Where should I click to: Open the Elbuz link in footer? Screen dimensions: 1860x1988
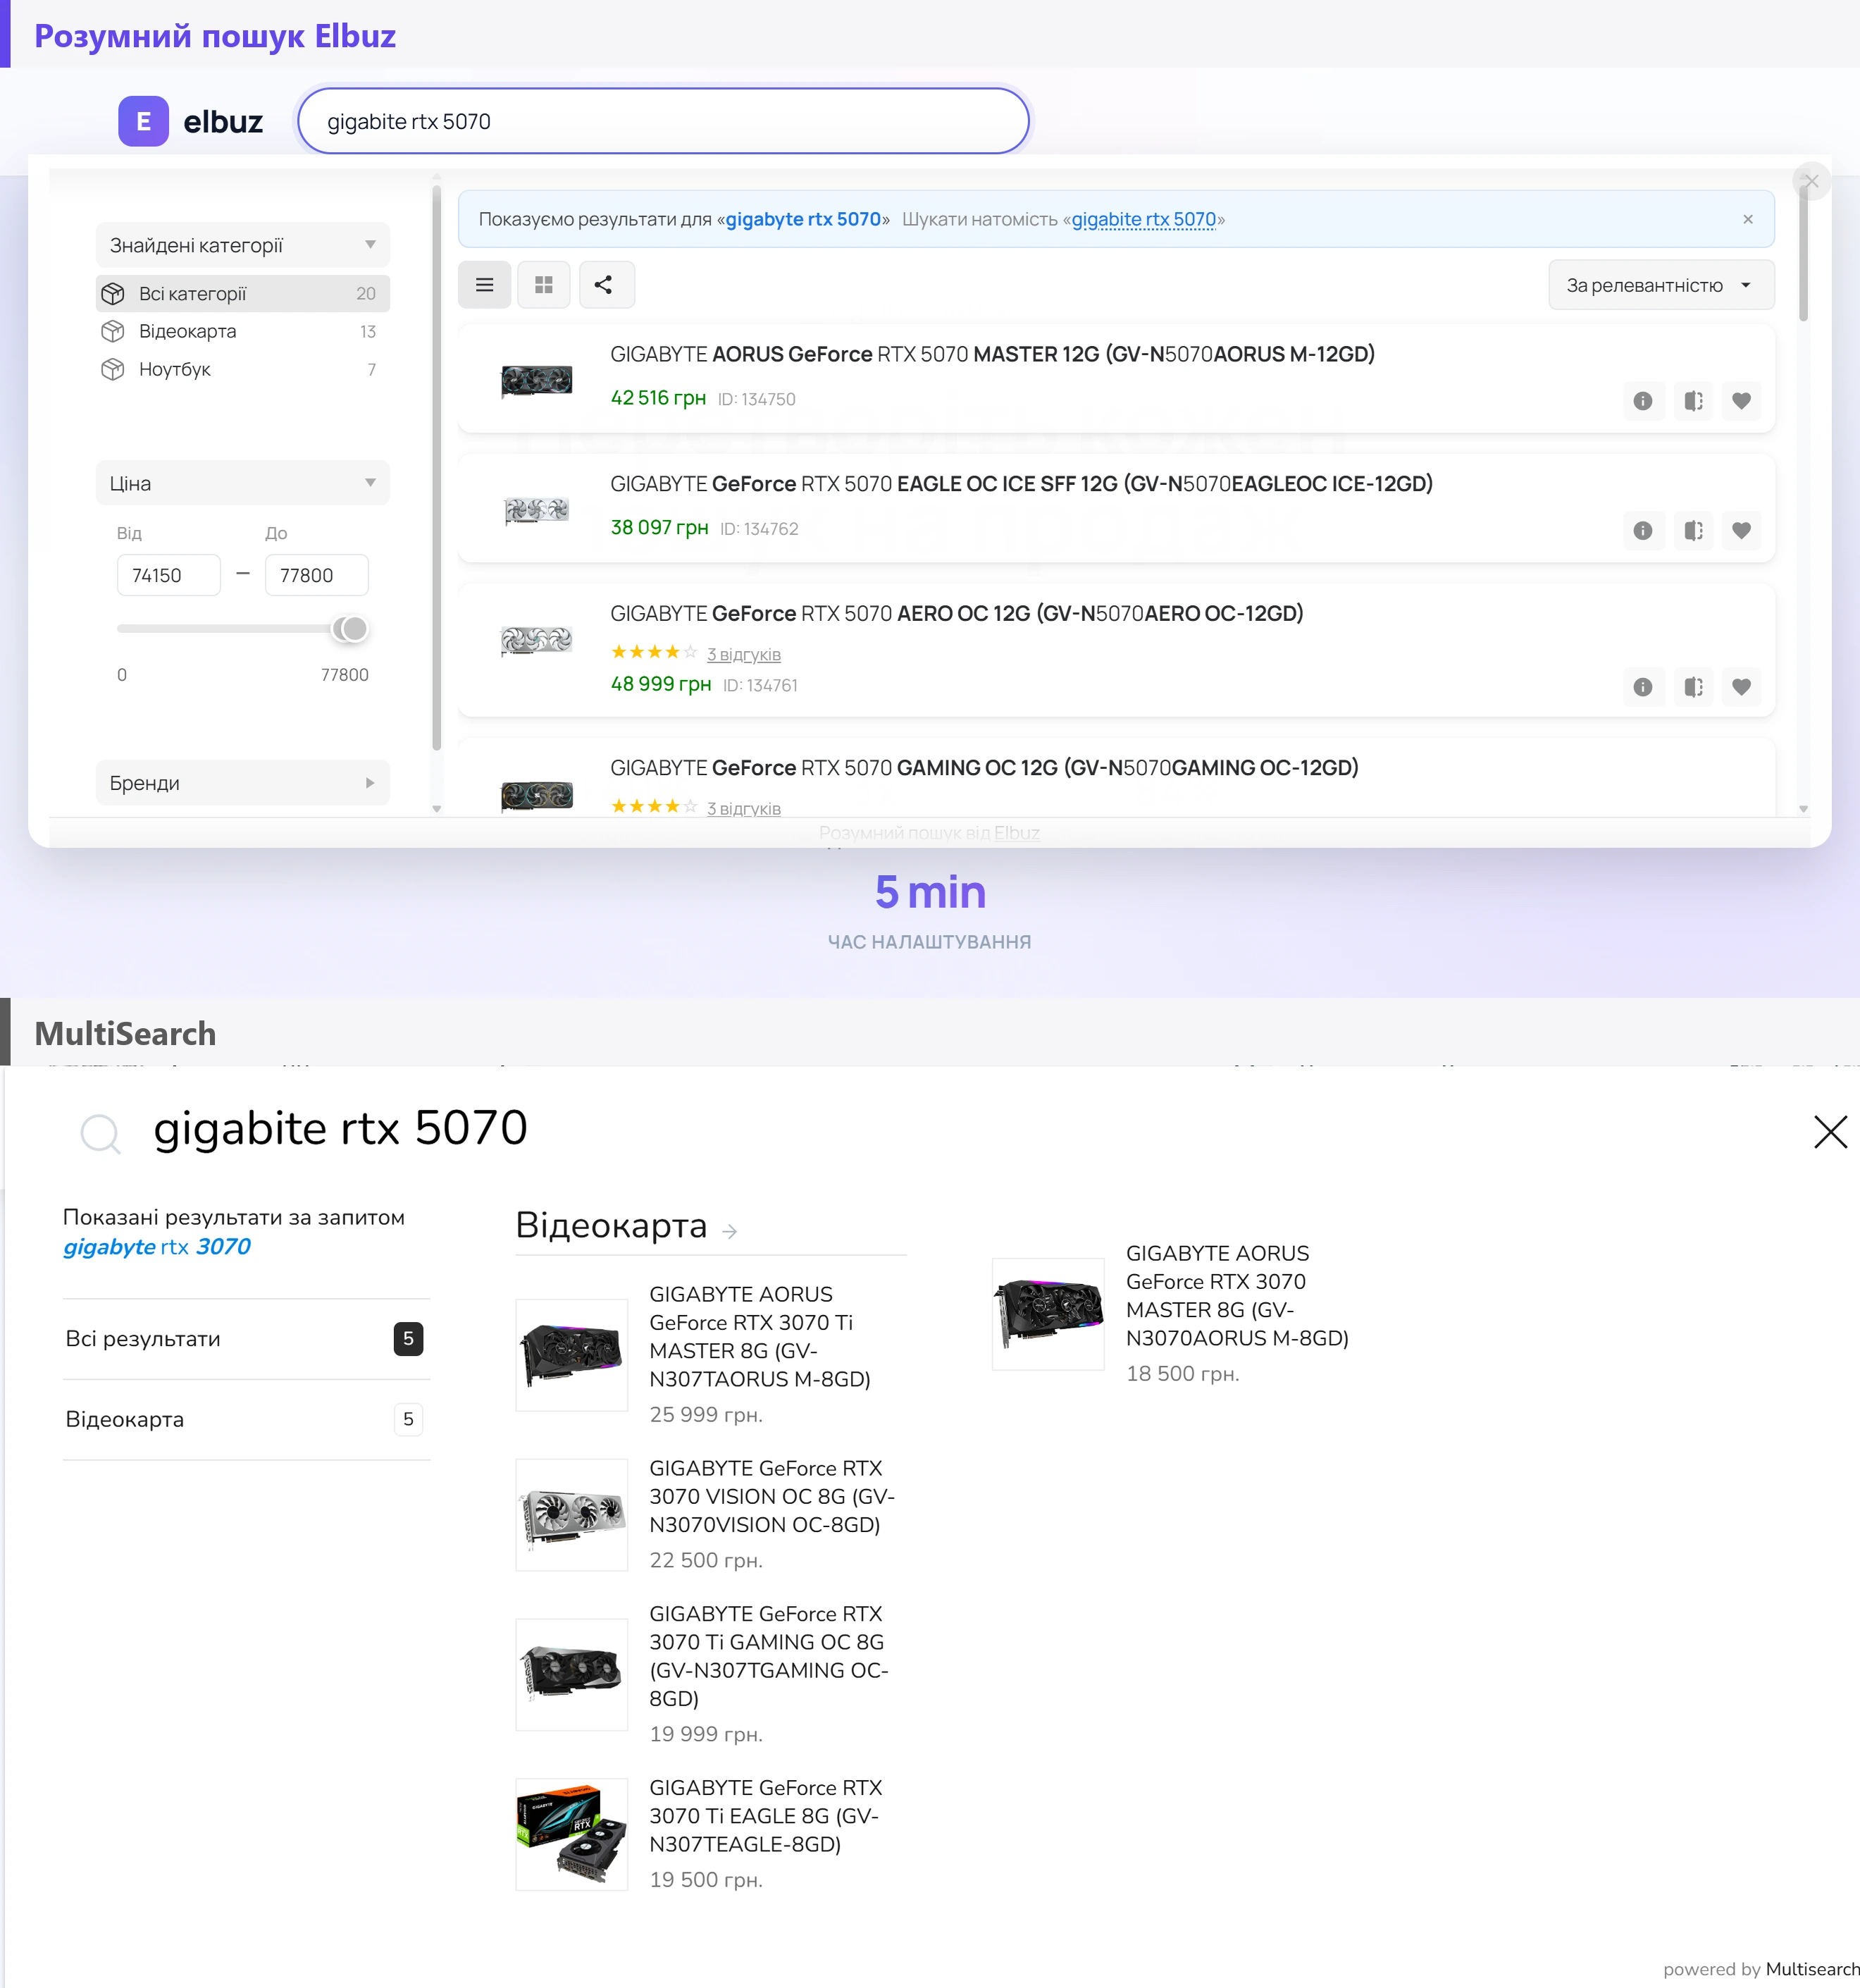click(1017, 833)
